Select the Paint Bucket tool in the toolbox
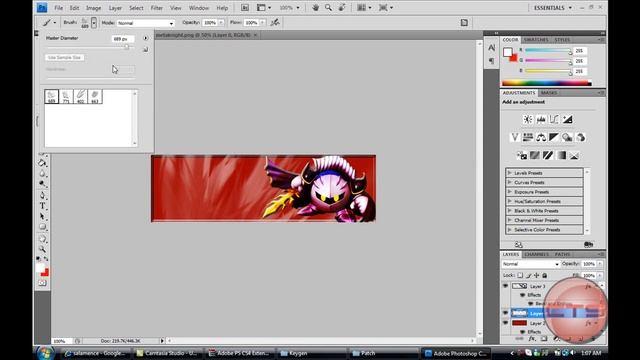The height and width of the screenshot is (360, 640). 42,163
